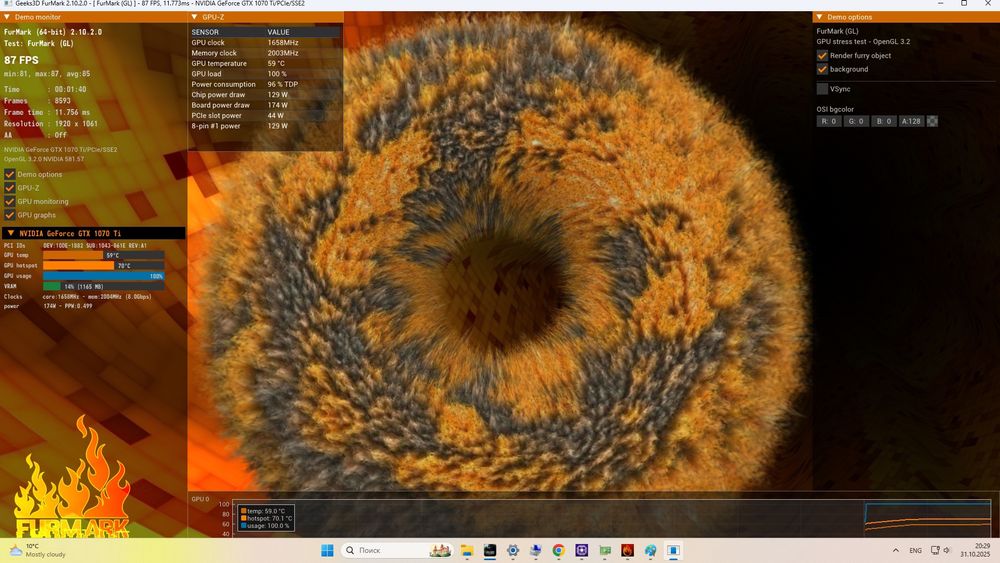The width and height of the screenshot is (1000, 563).
Task: Collapse the Demo options panel triangle
Action: (x=820, y=17)
